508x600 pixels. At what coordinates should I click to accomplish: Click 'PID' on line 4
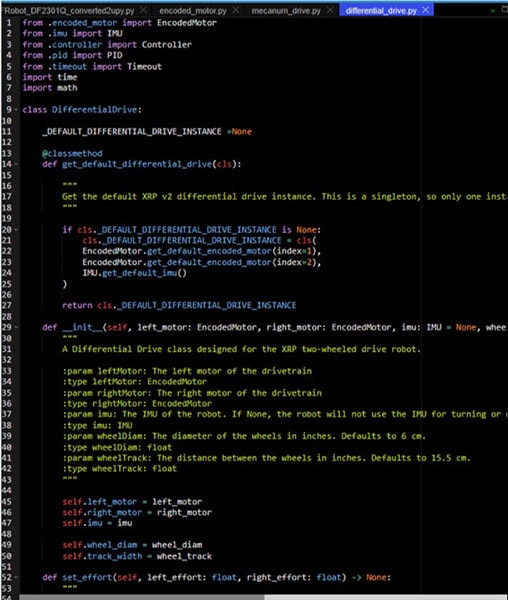[115, 55]
